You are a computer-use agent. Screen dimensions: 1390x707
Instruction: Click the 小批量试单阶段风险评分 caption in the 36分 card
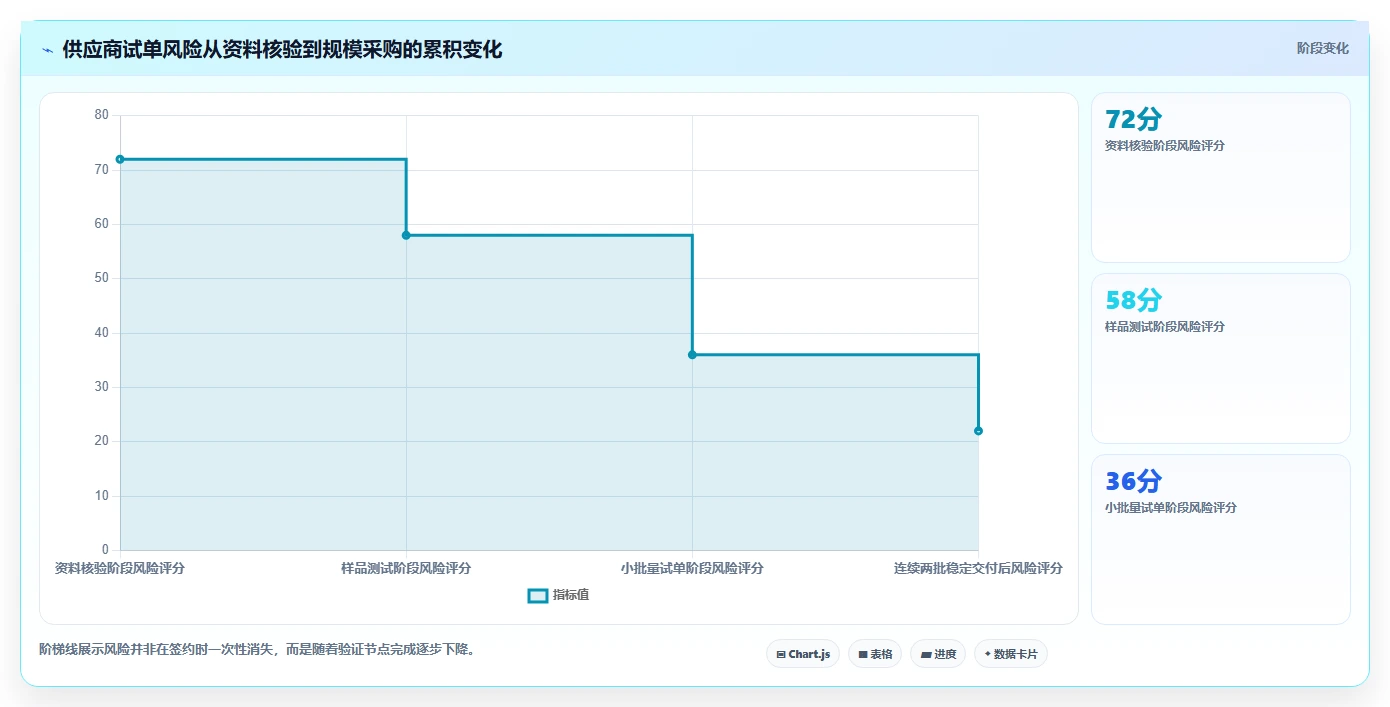pos(1171,508)
